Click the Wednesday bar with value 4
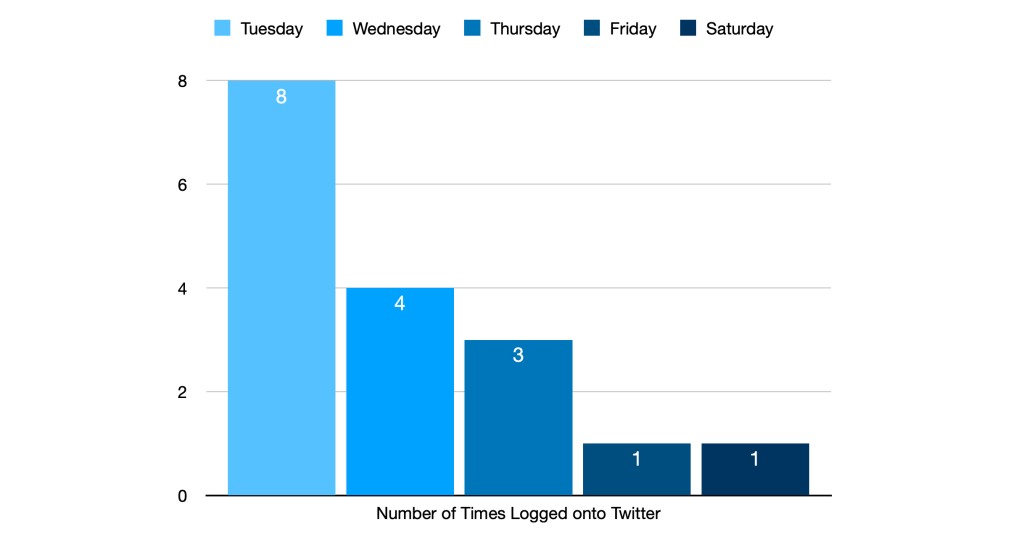The height and width of the screenshot is (538, 1024). coord(400,400)
